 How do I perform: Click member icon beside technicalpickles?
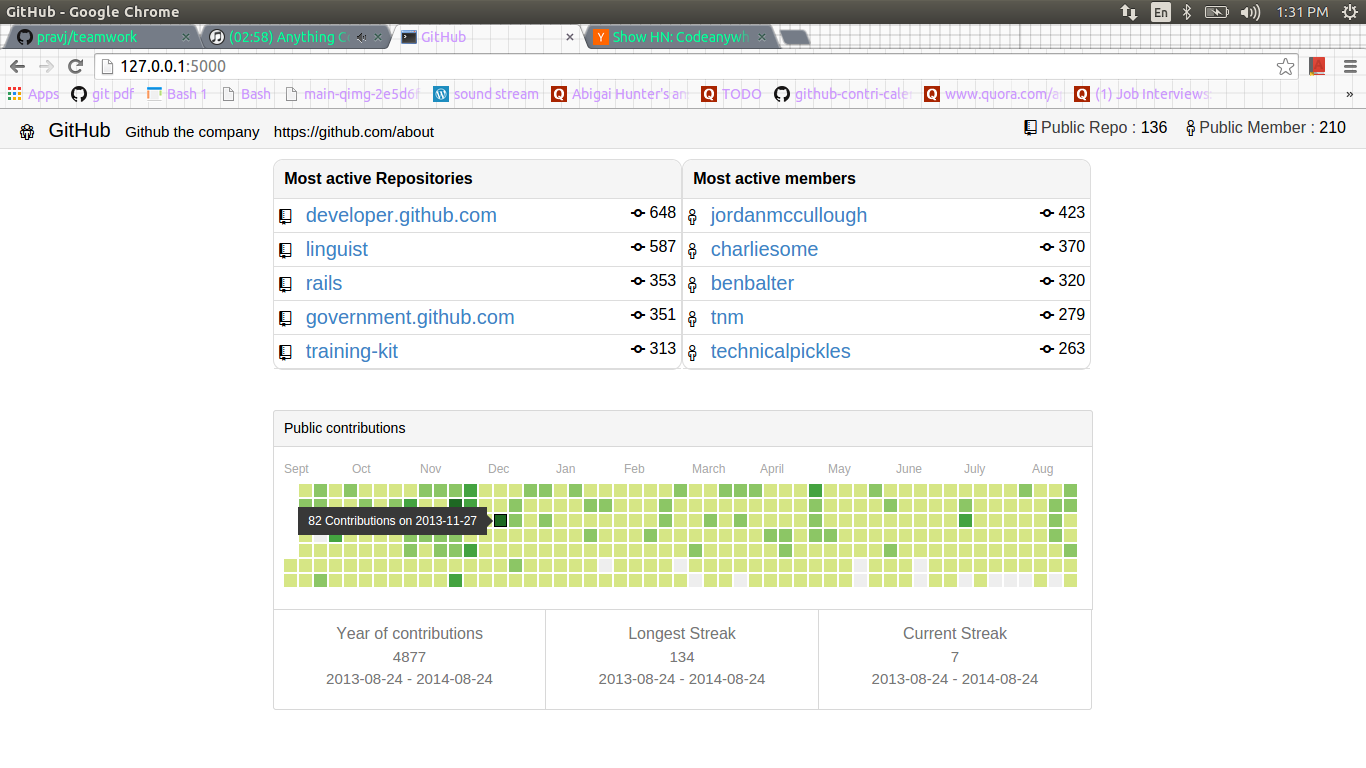coord(692,353)
